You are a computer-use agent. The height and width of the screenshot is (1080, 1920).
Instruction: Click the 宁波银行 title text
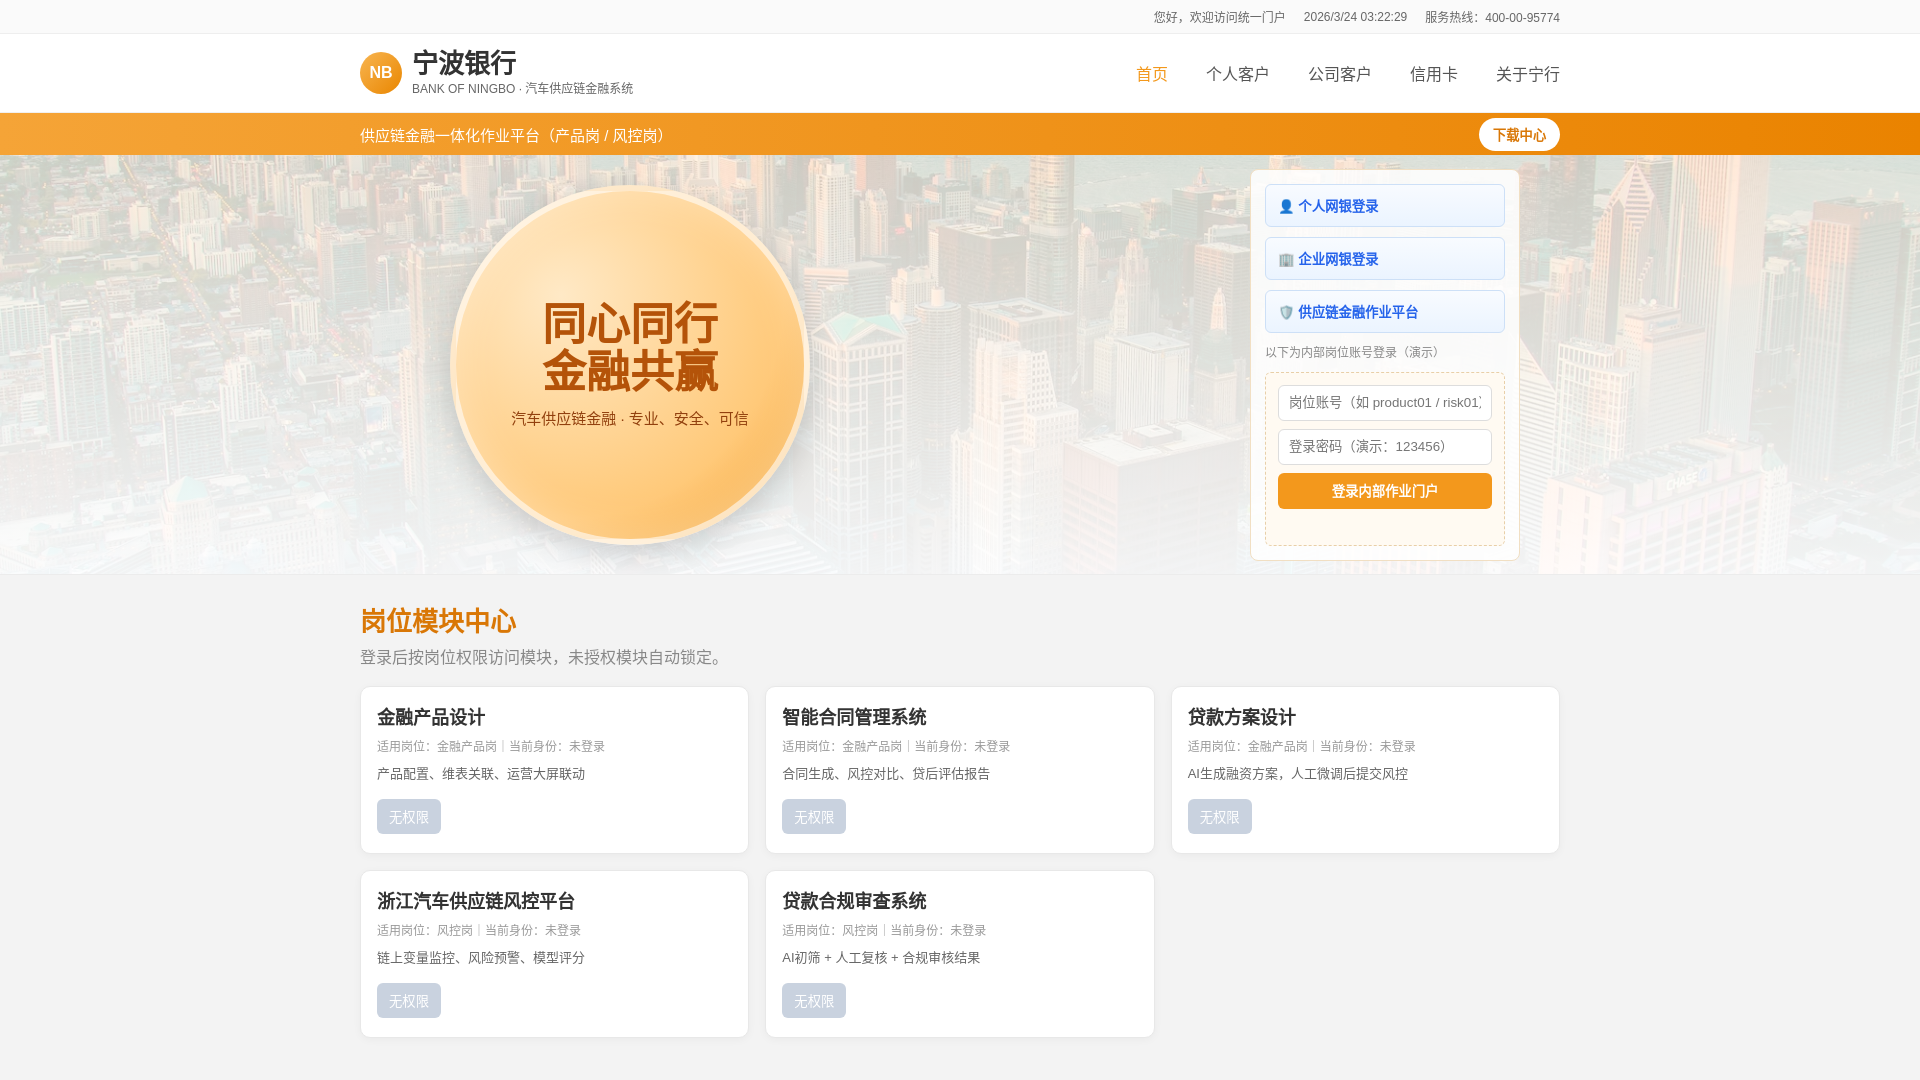tap(464, 63)
